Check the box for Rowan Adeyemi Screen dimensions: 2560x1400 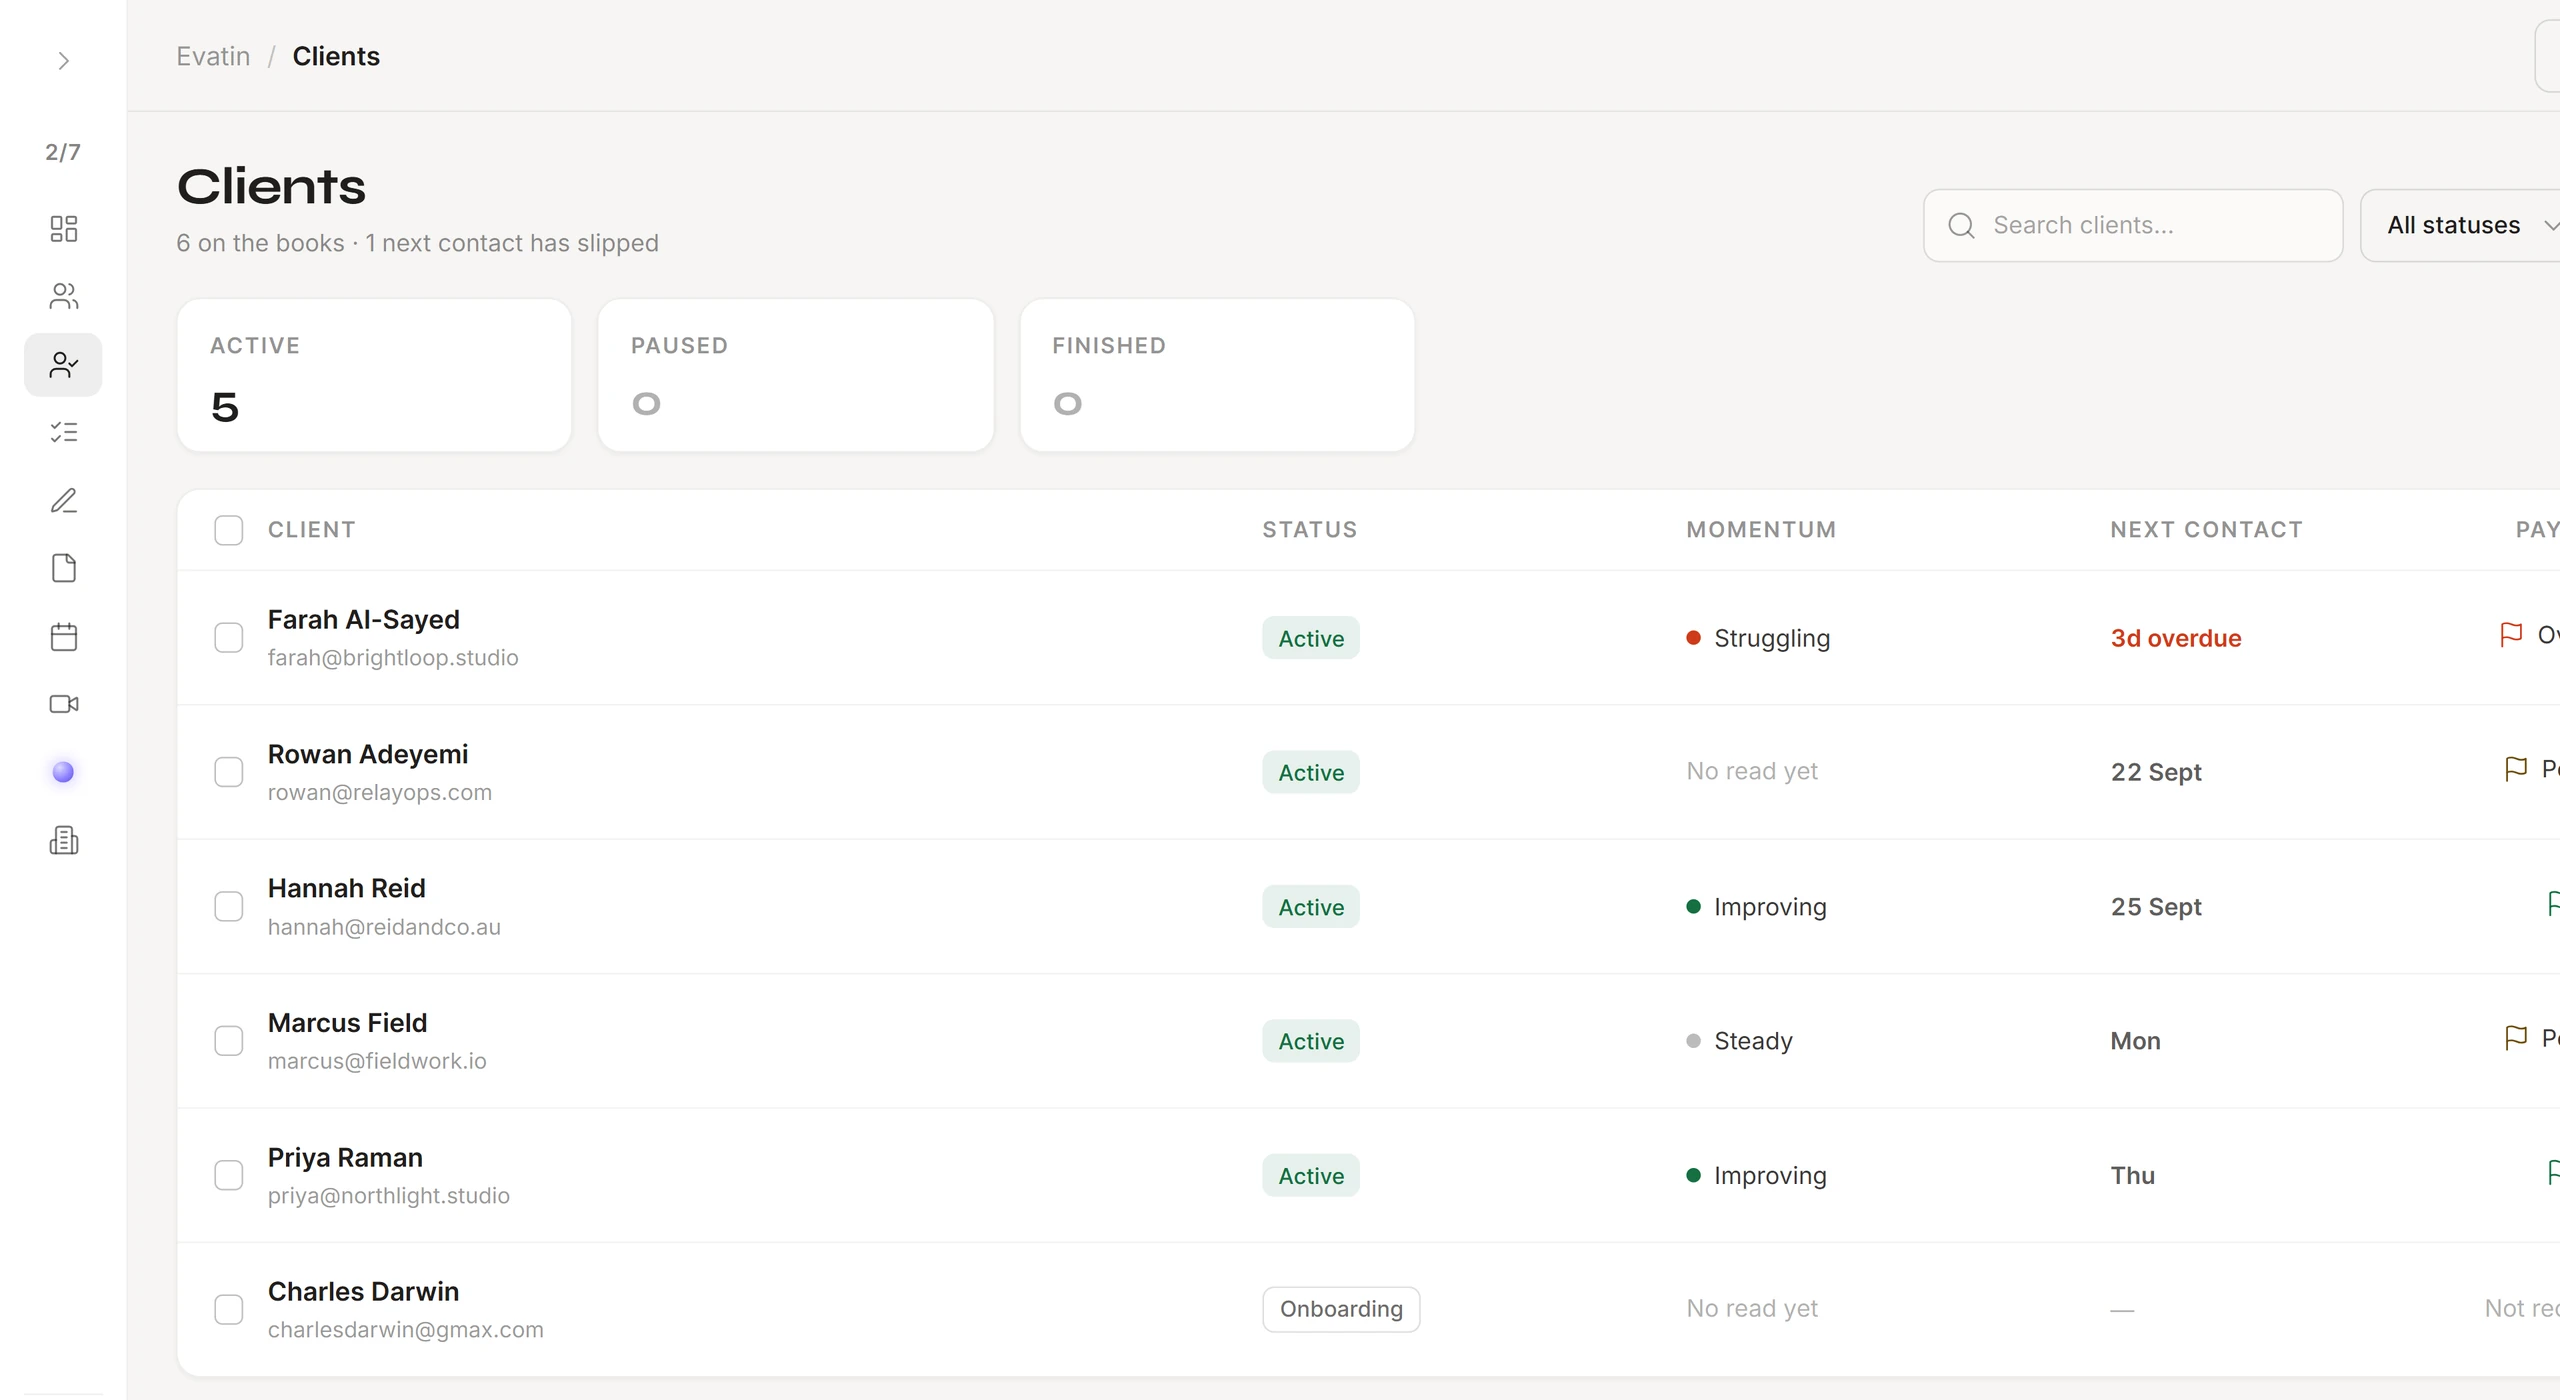click(228, 772)
